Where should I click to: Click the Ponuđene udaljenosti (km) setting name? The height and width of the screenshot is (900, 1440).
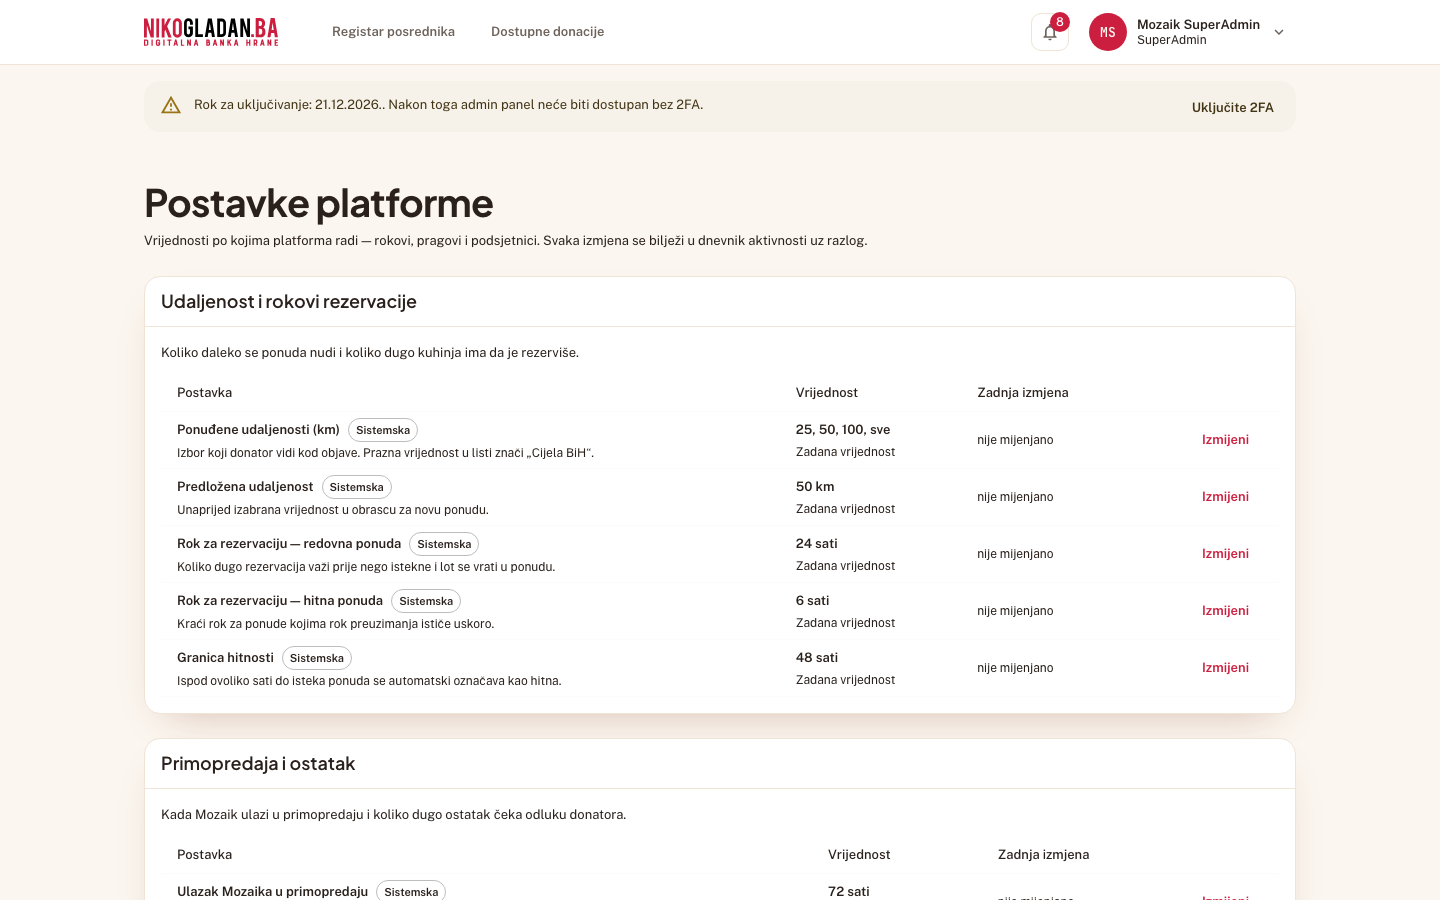click(258, 430)
